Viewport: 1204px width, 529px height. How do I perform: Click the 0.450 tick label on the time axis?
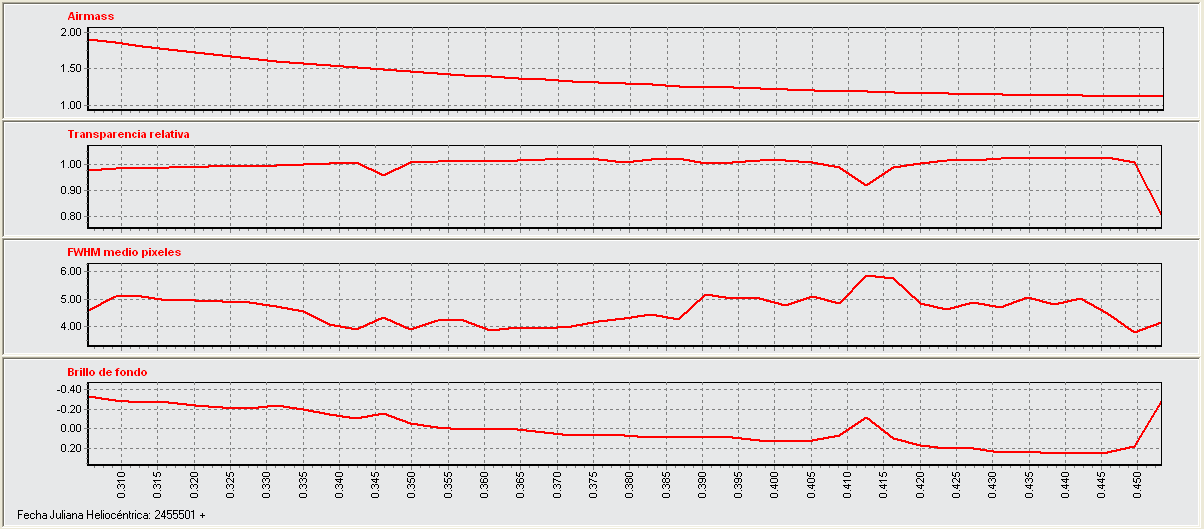point(1137,486)
